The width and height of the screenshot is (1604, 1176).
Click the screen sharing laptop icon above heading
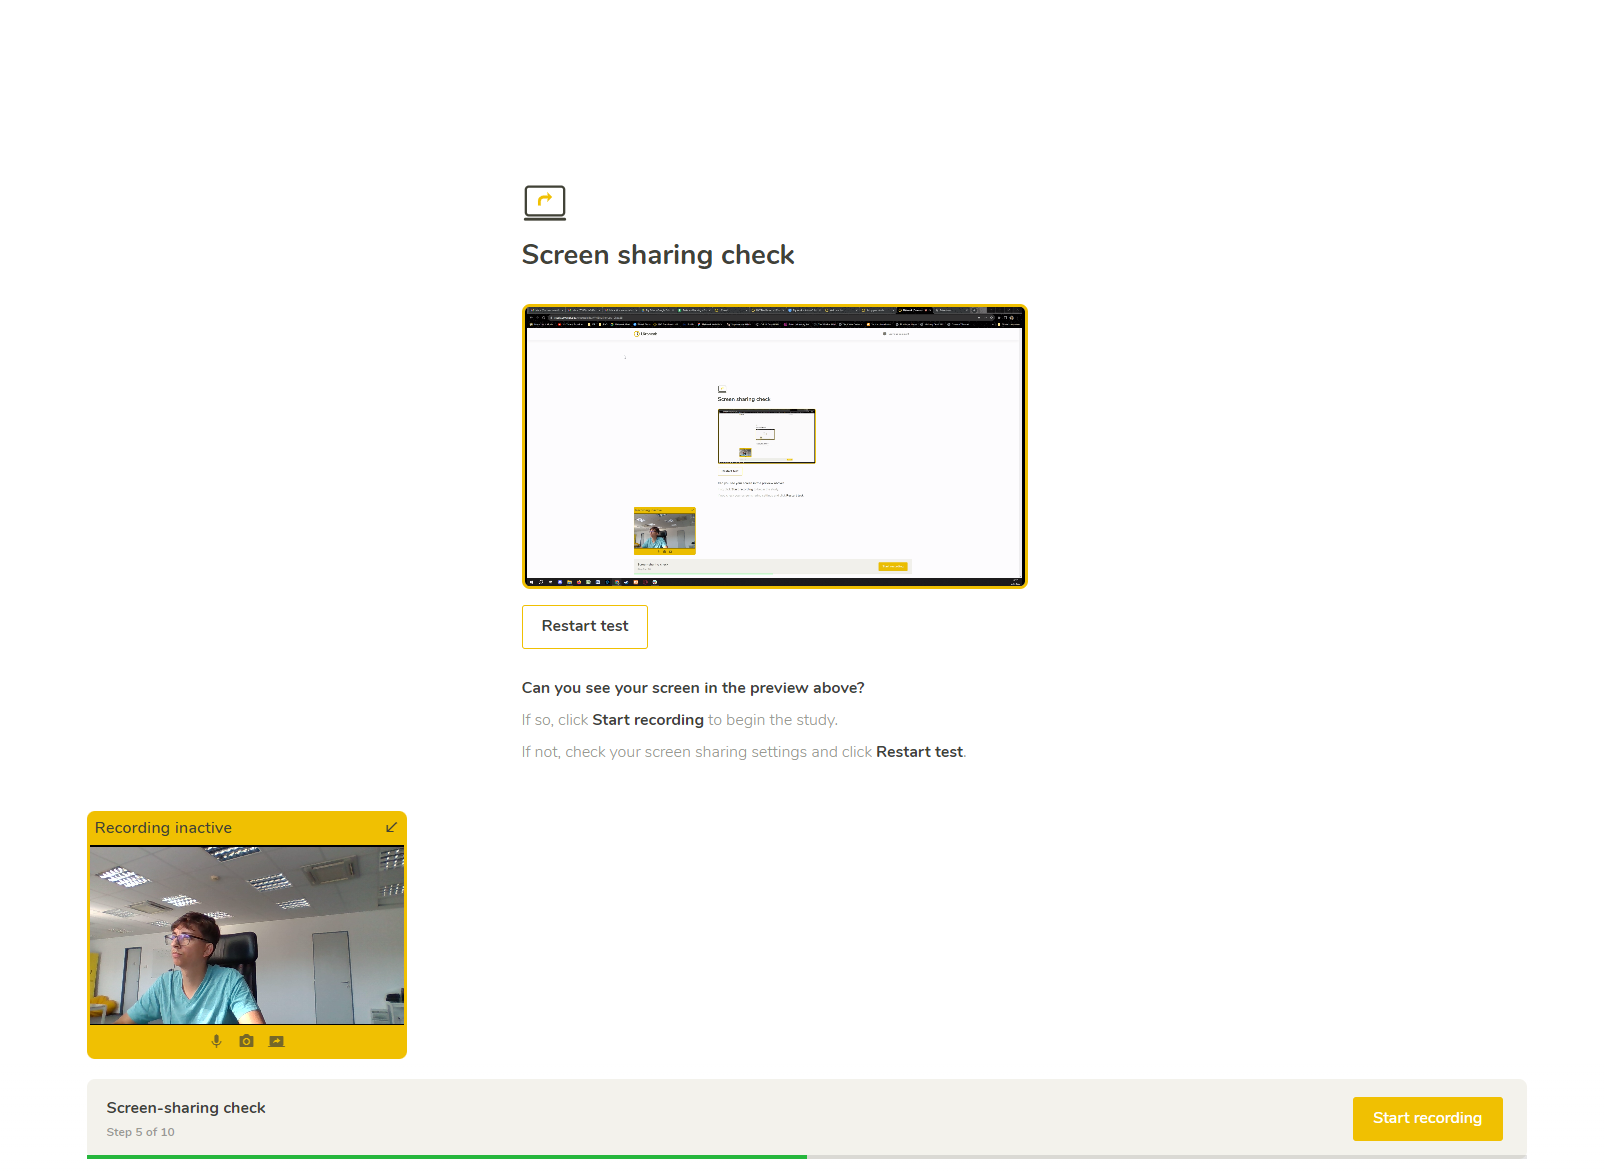(x=545, y=203)
